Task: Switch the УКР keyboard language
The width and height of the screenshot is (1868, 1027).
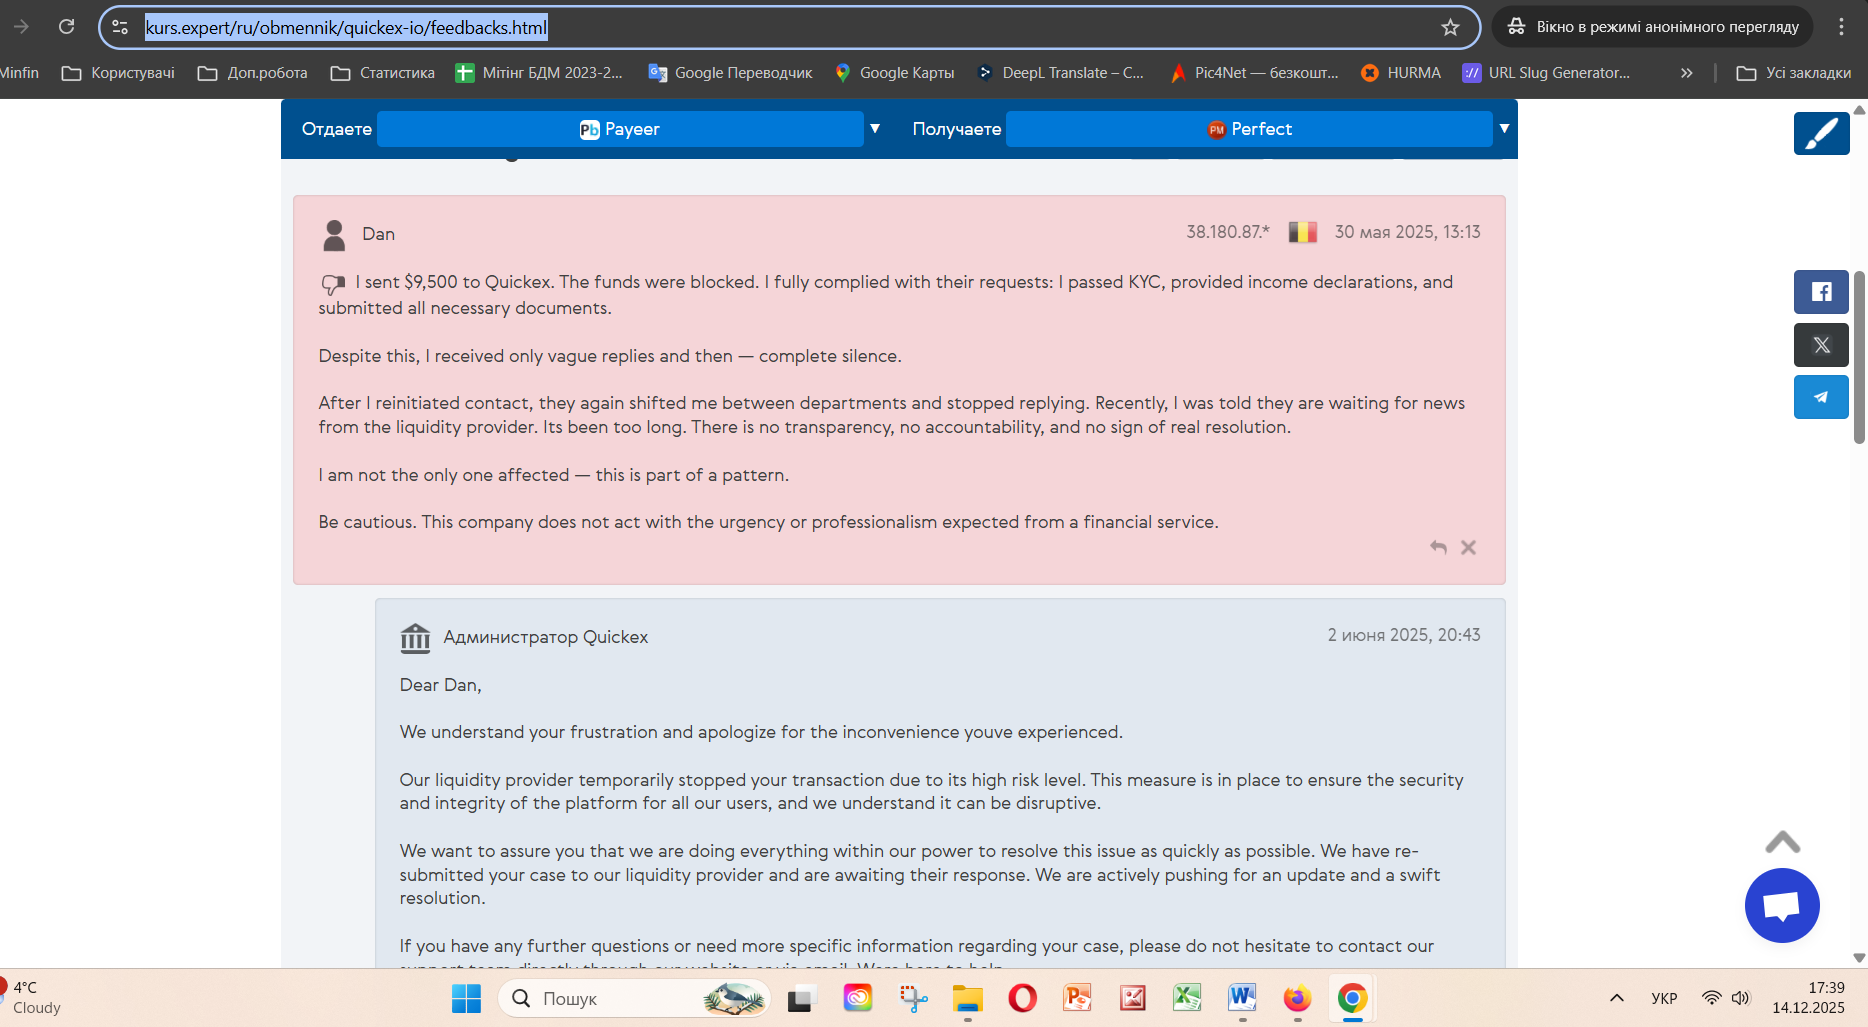Action: coord(1664,998)
